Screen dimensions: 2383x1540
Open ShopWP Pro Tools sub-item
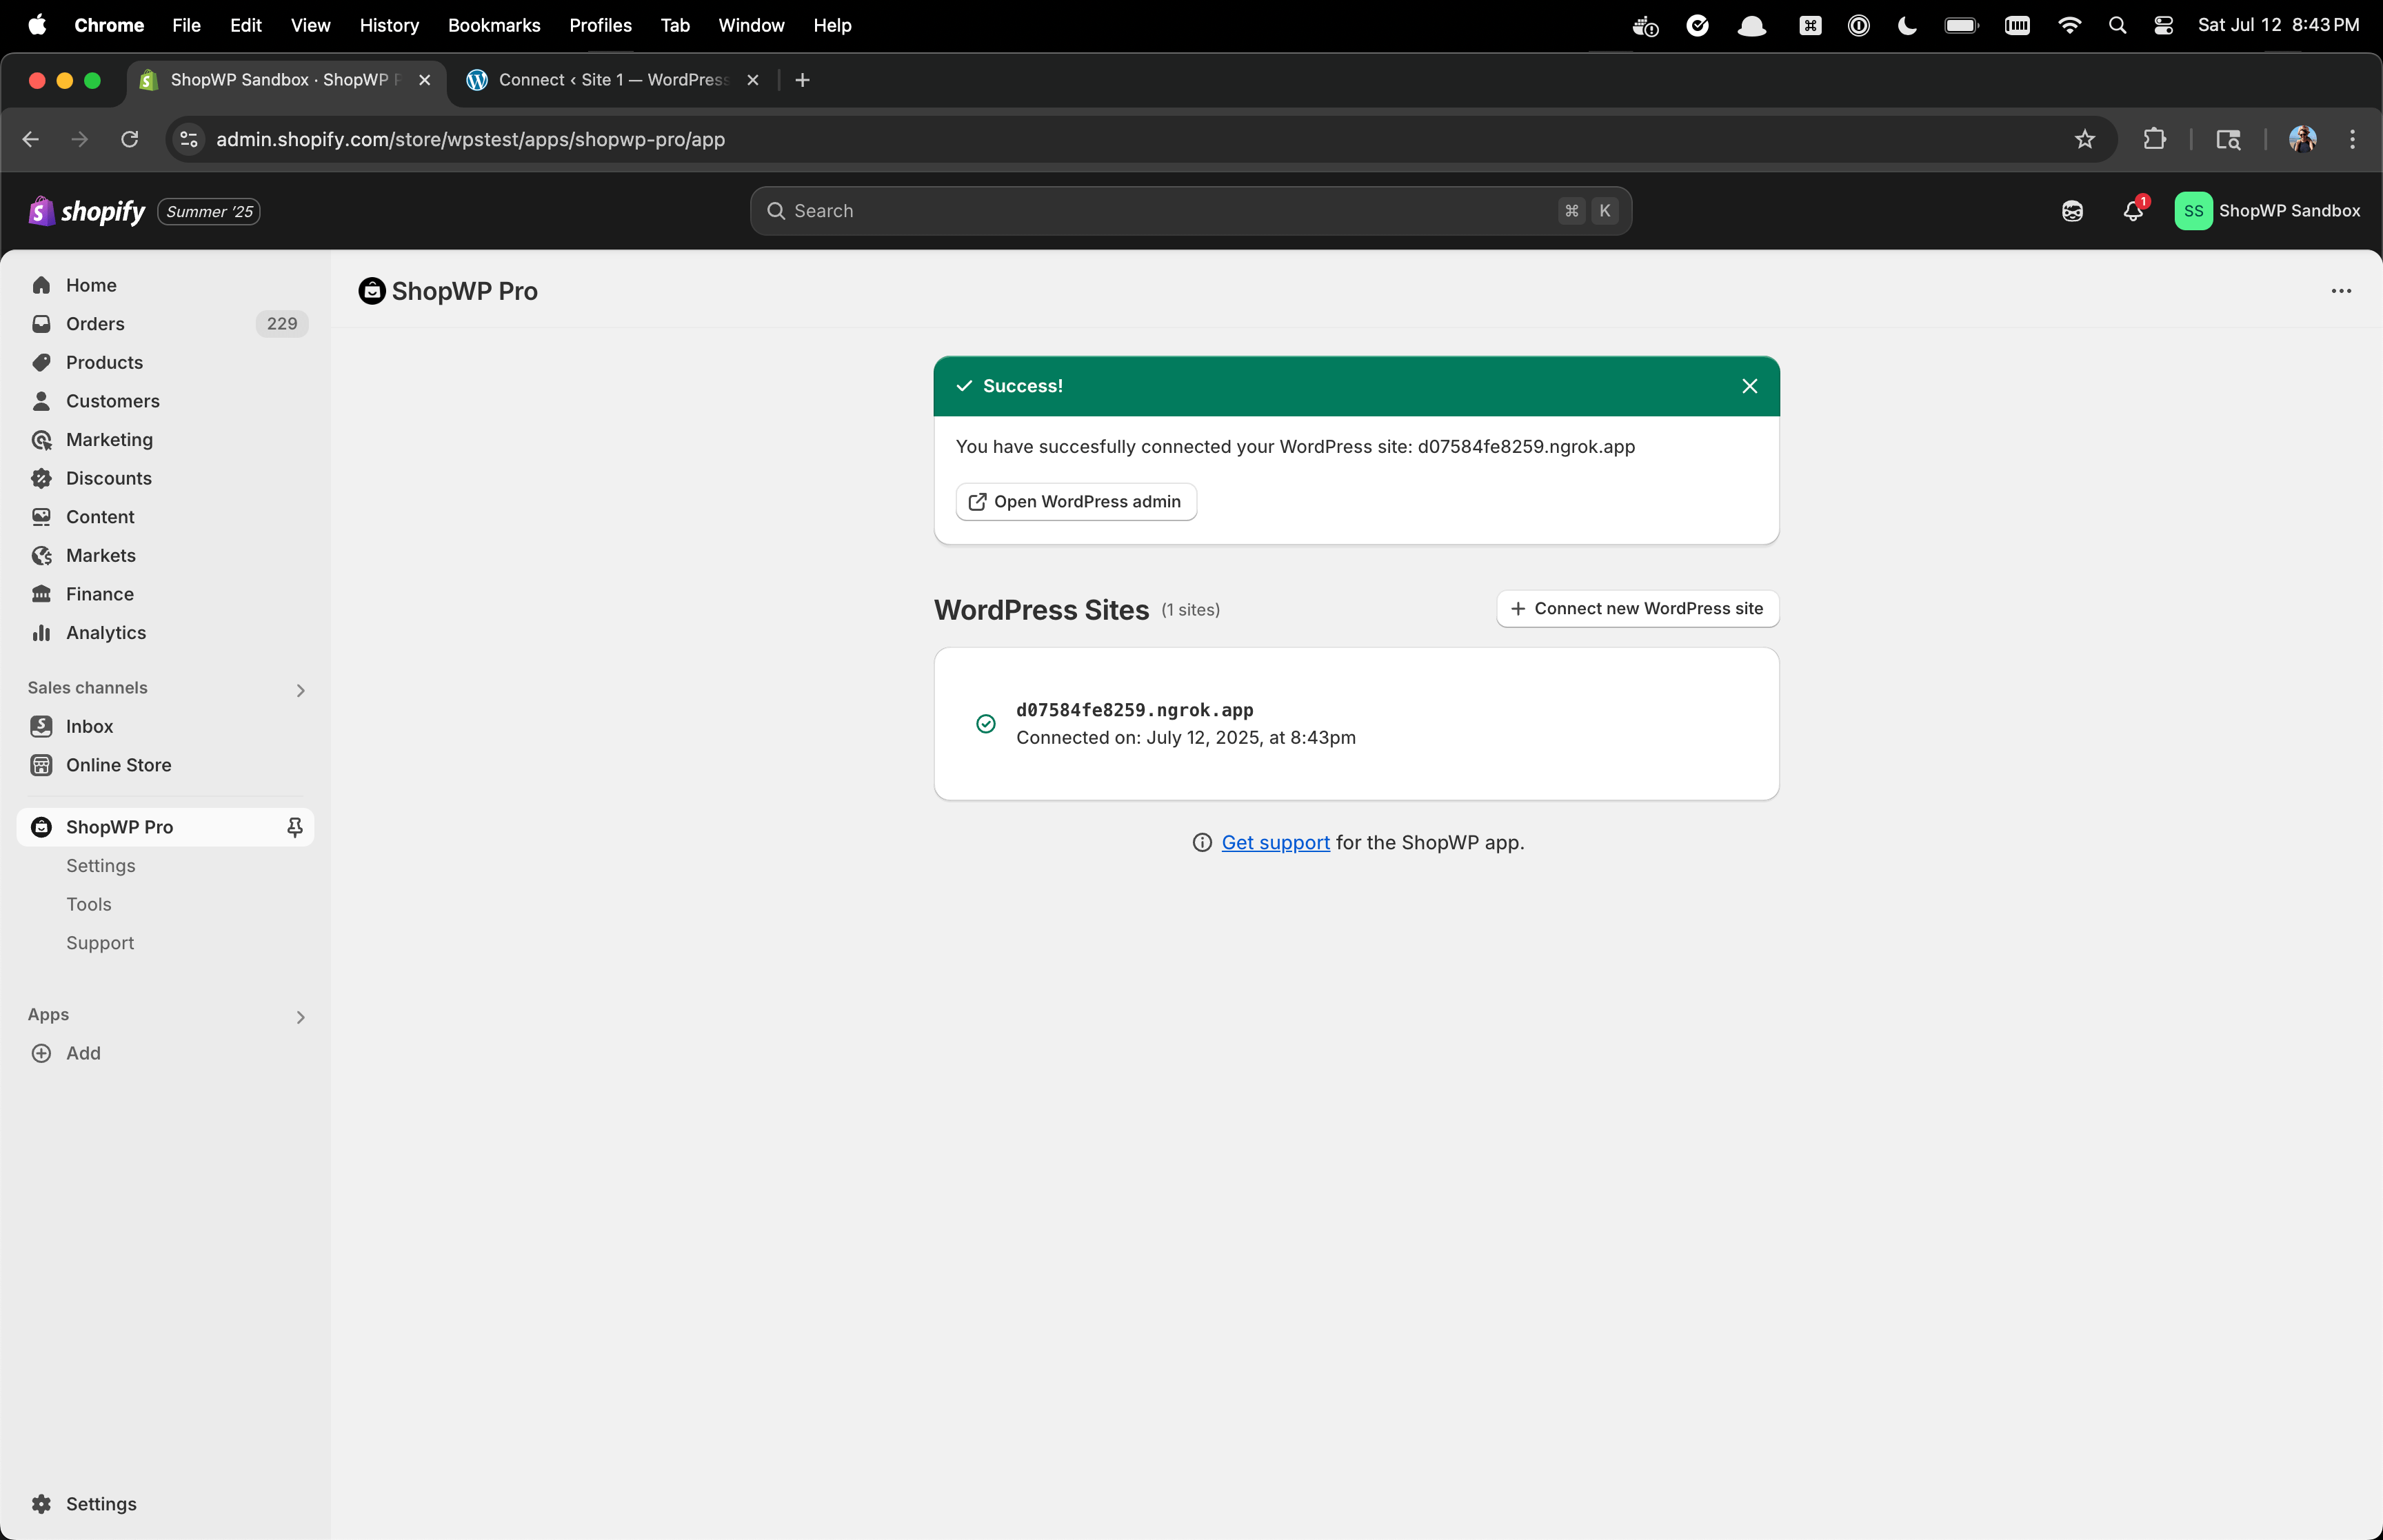[x=89, y=904]
